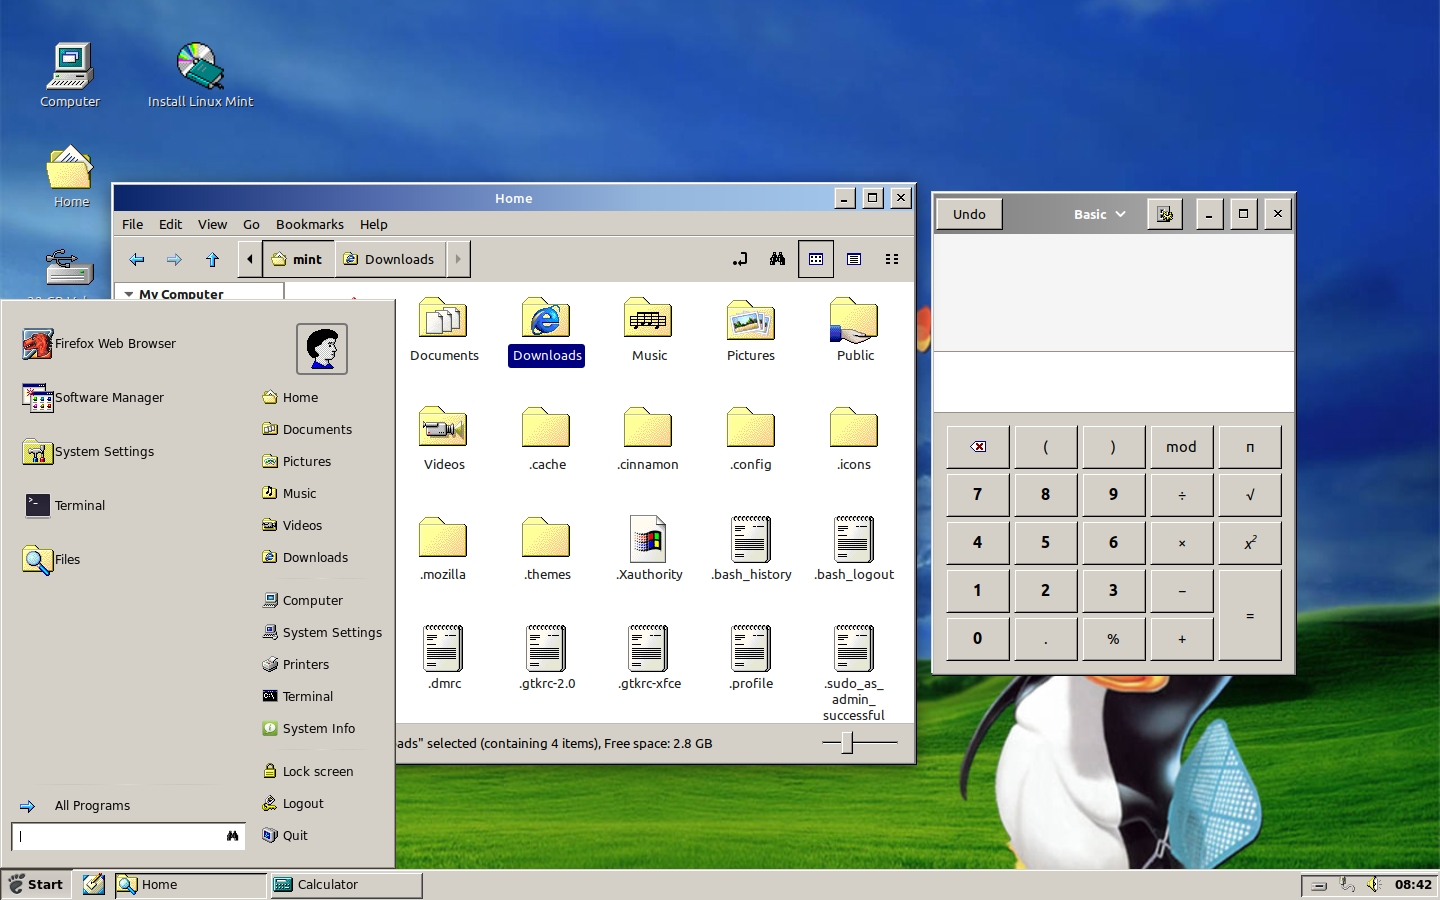Click the Start button on taskbar
Image resolution: width=1440 pixels, height=900 pixels.
[37, 884]
